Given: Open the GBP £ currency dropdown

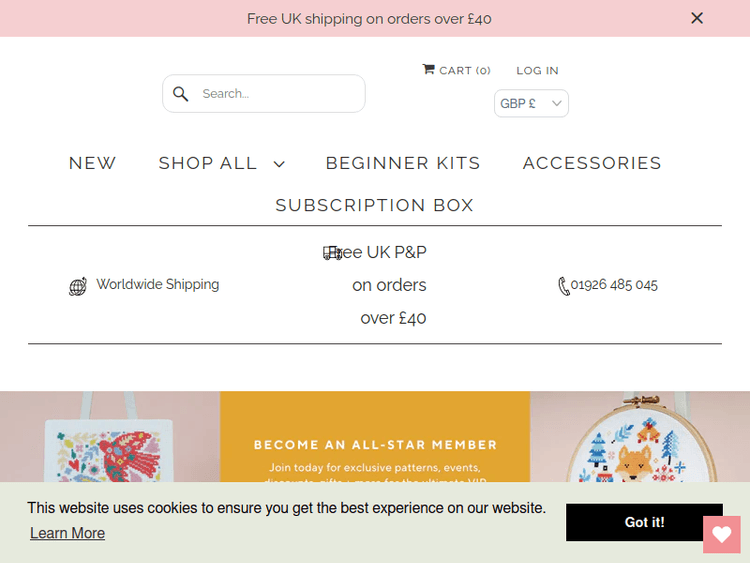Looking at the screenshot, I should (x=531, y=103).
